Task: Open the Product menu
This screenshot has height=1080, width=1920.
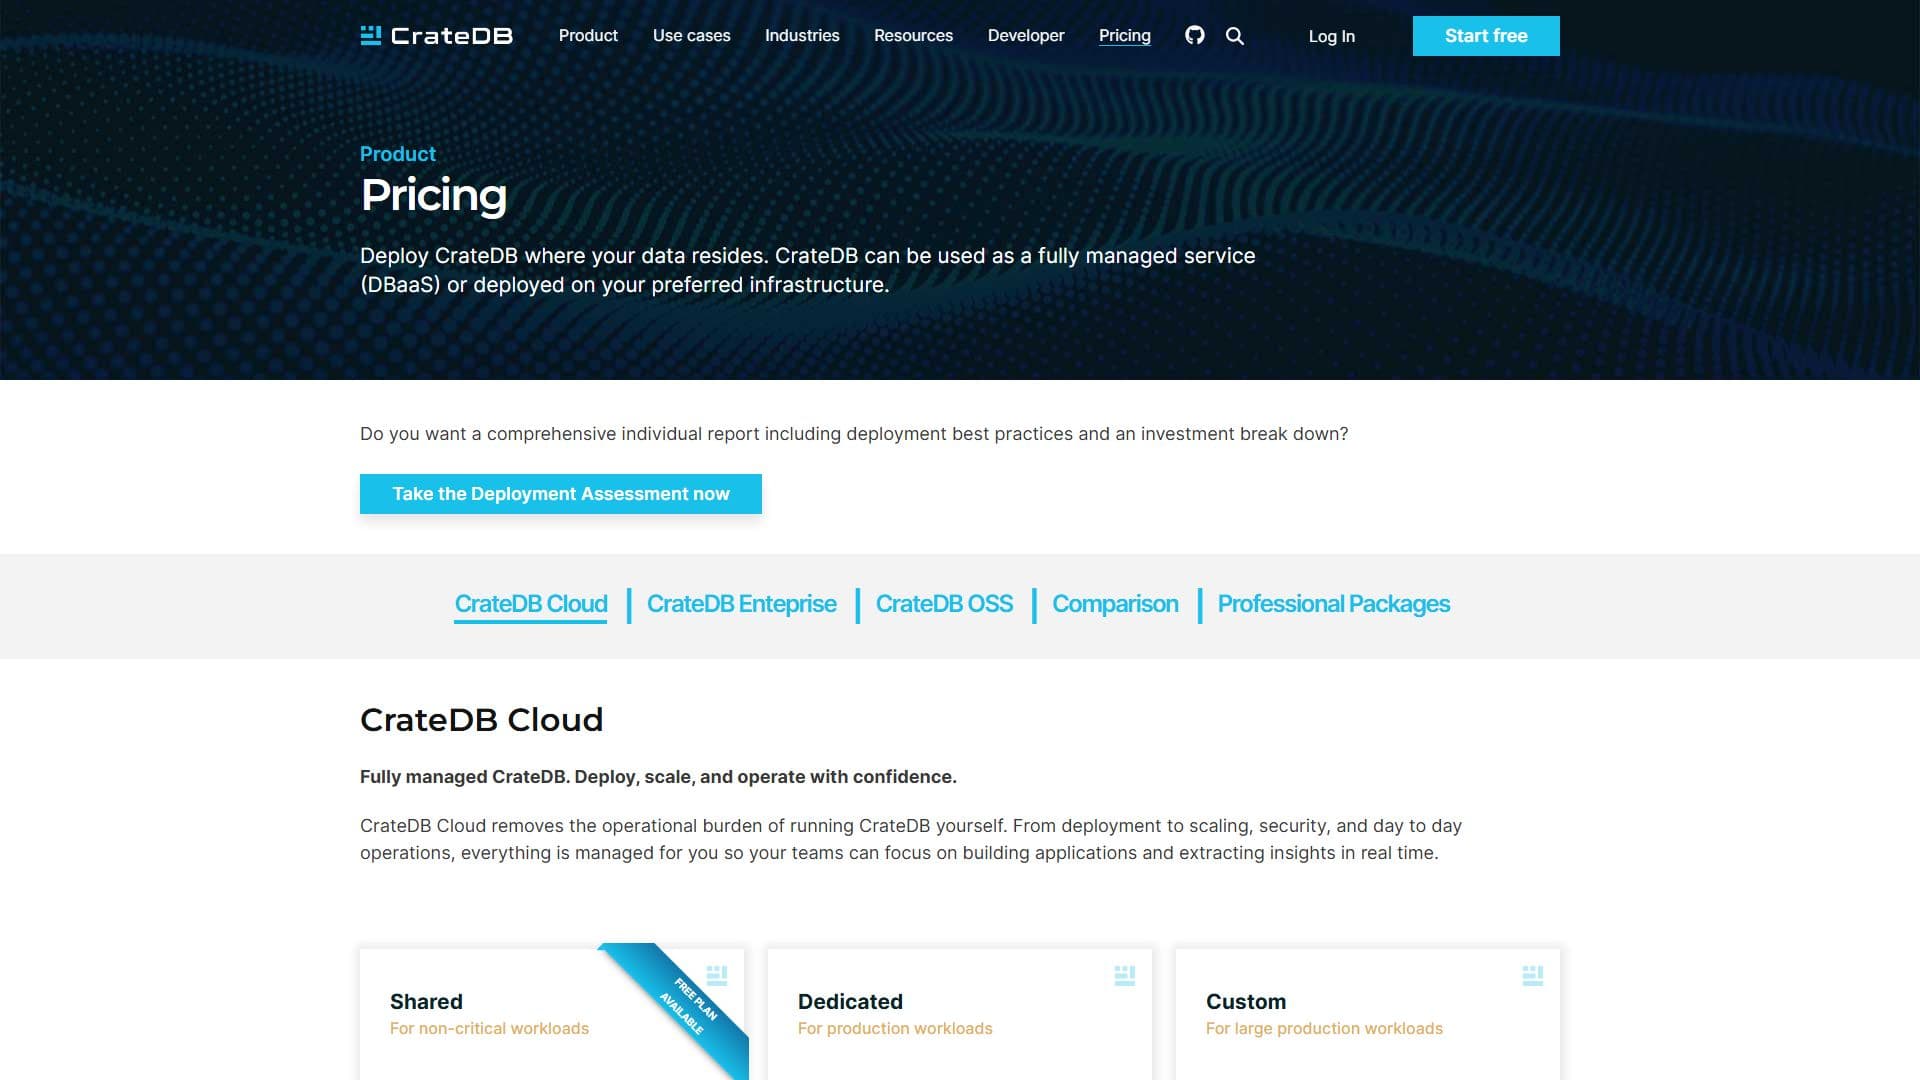Action: [588, 36]
